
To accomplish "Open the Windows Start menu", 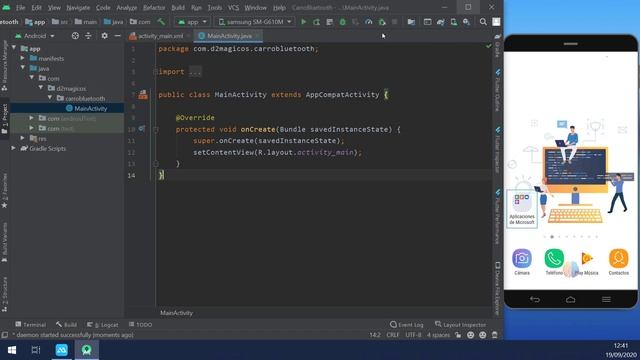I will click(x=12, y=350).
